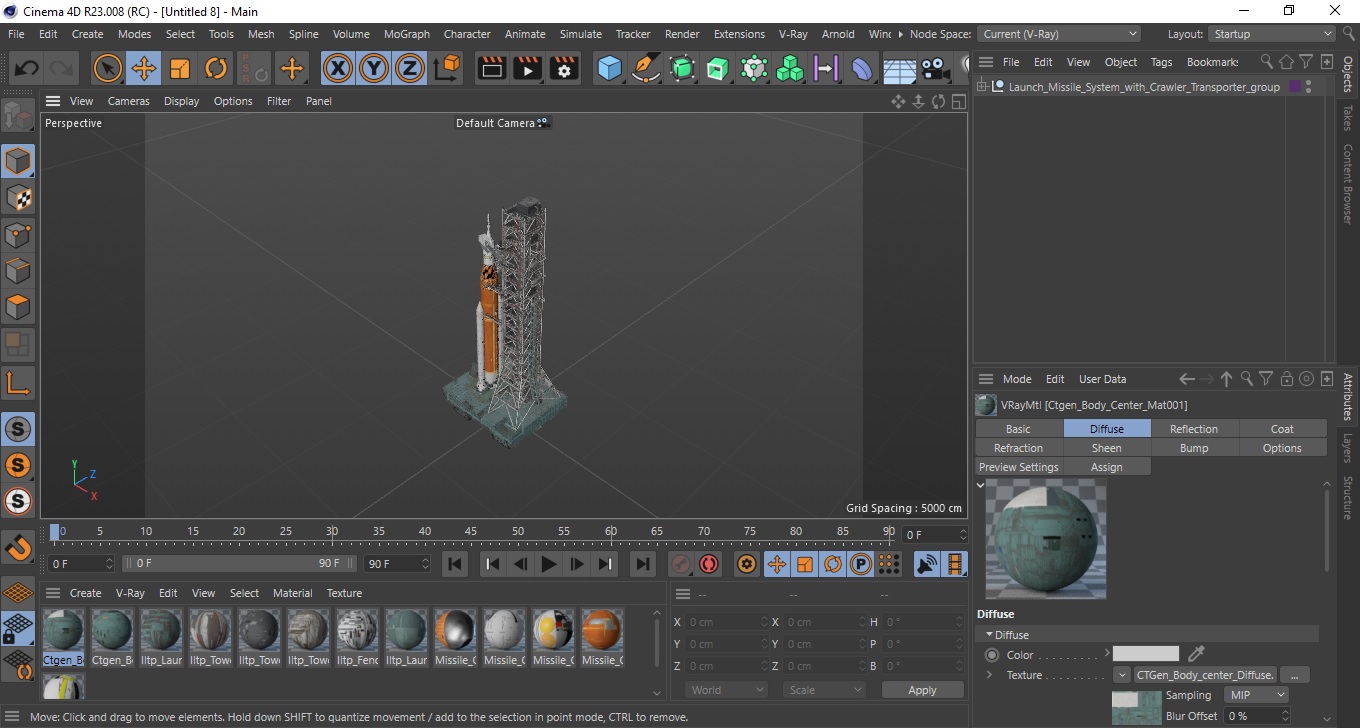Screen dimensions: 1360x728
Task: Click the Undo arrow icon
Action: [x=27, y=68]
